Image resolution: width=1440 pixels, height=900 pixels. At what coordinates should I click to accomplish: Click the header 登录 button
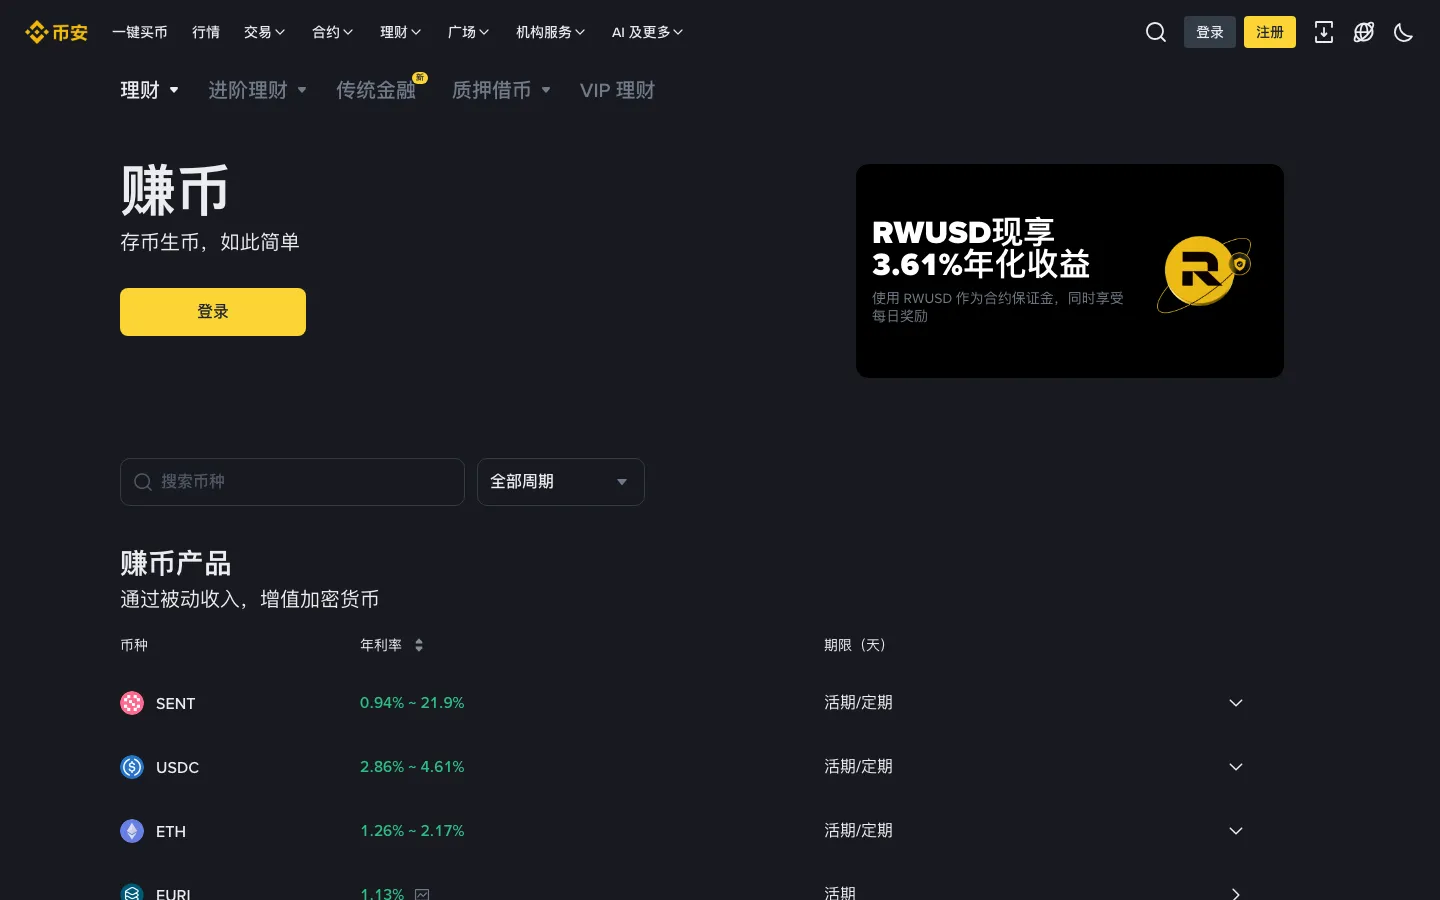(1210, 32)
